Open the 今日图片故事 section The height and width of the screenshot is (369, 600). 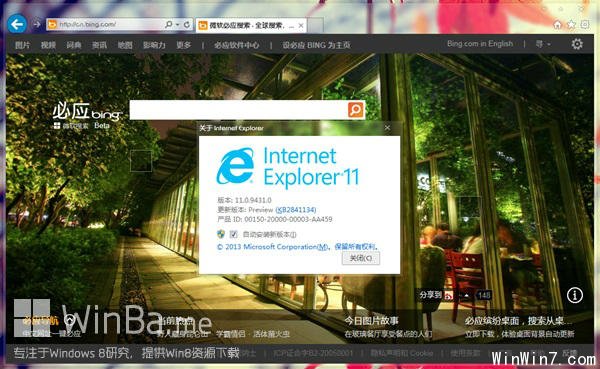pyautogui.click(x=371, y=321)
